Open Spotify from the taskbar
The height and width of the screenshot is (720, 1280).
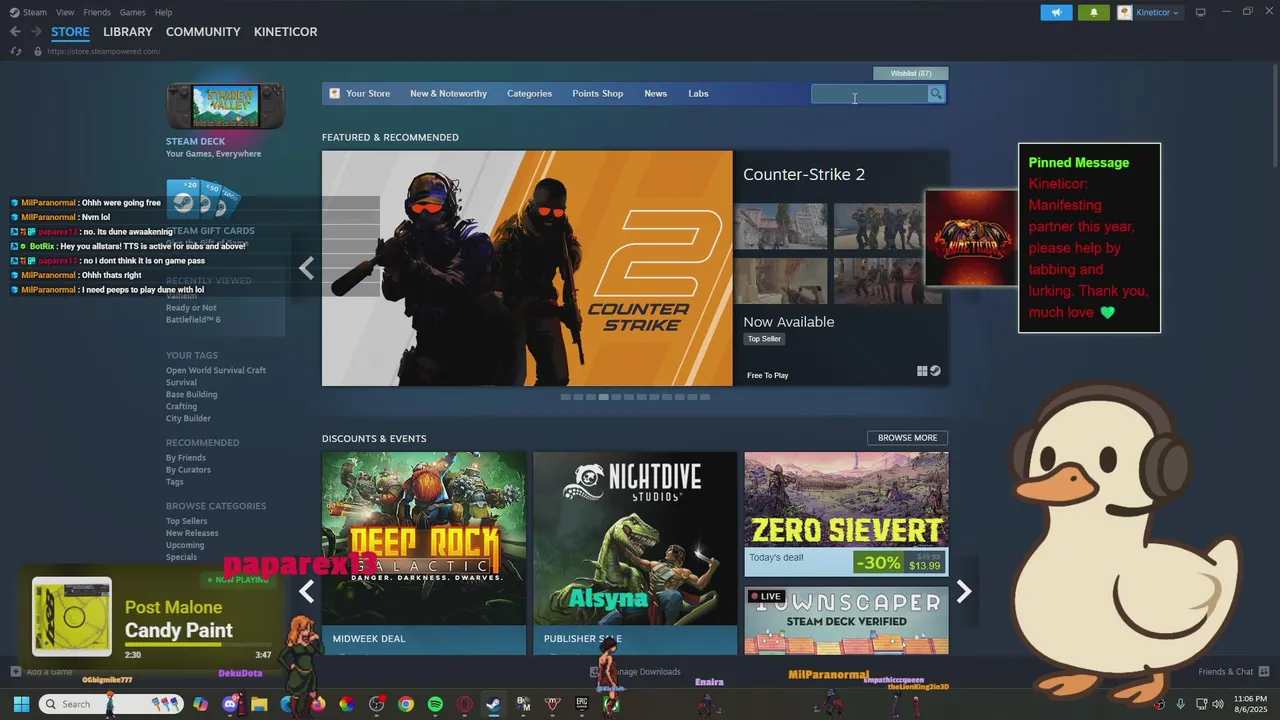[x=435, y=704]
